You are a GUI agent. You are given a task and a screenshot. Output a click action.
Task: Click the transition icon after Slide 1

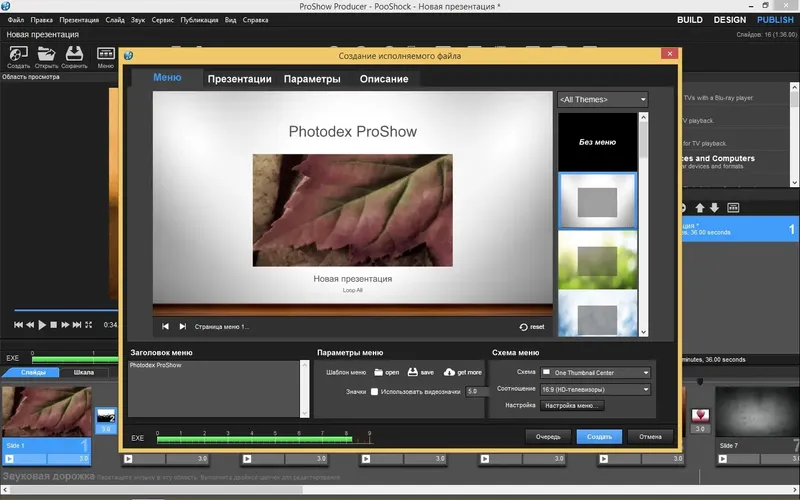pos(106,417)
